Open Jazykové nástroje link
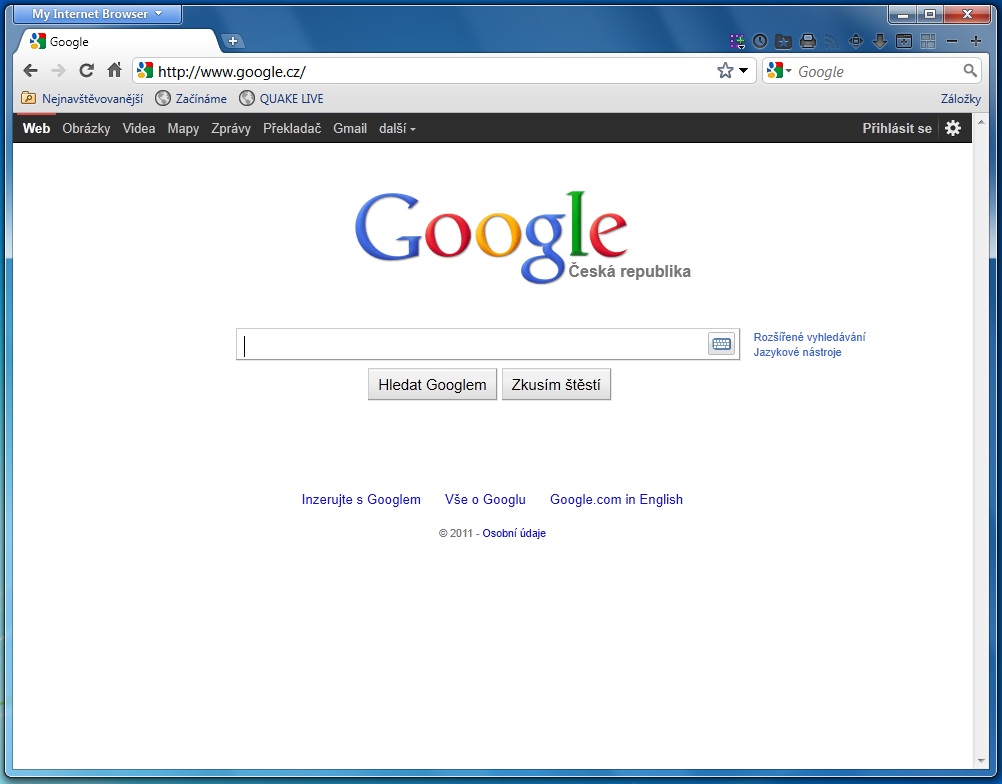The image size is (1002, 784). coord(798,352)
